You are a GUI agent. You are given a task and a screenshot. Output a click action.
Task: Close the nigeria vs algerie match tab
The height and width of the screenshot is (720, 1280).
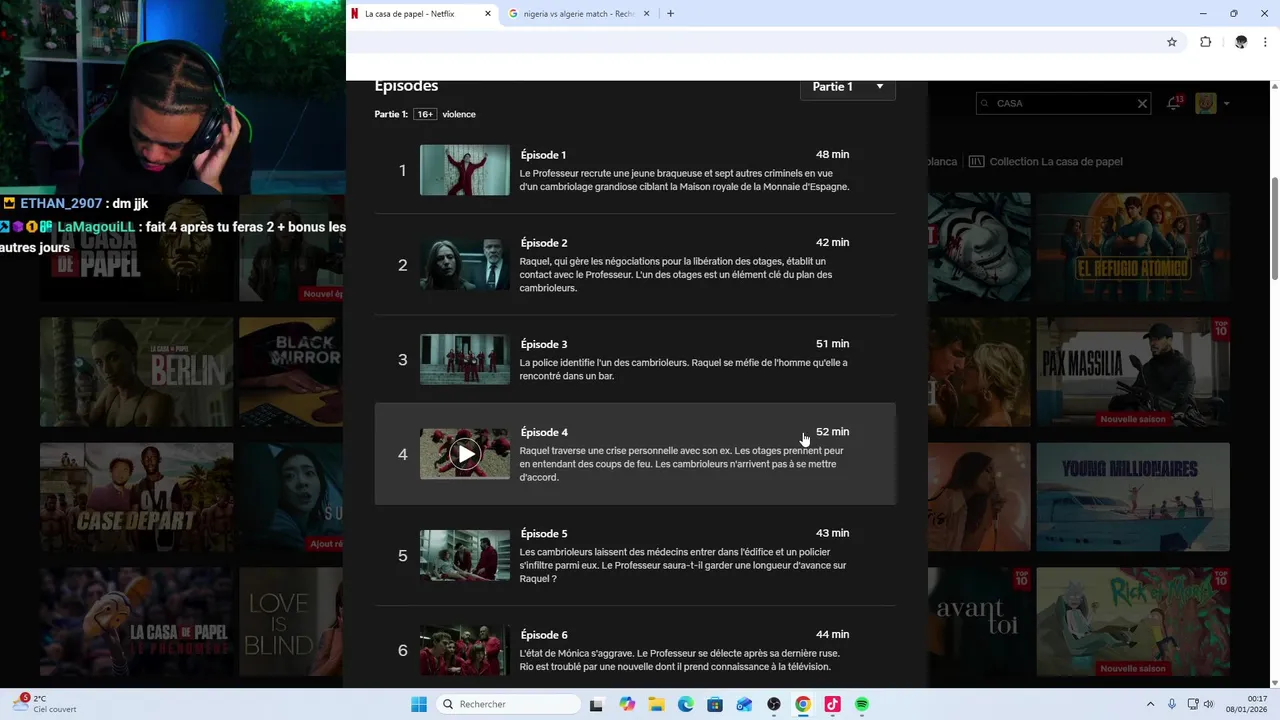pos(646,14)
